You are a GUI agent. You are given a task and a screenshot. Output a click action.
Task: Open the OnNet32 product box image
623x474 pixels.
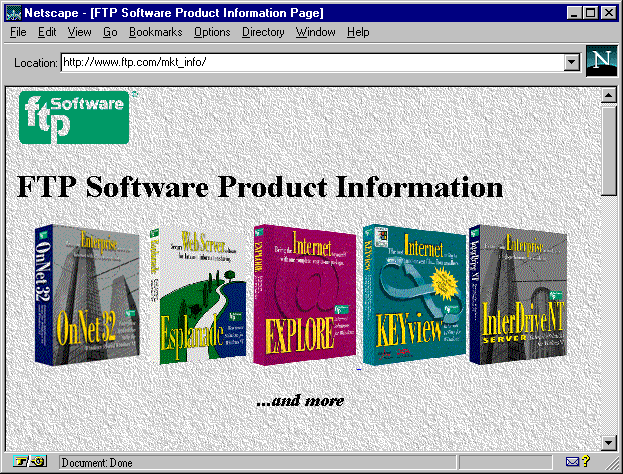(x=87, y=294)
